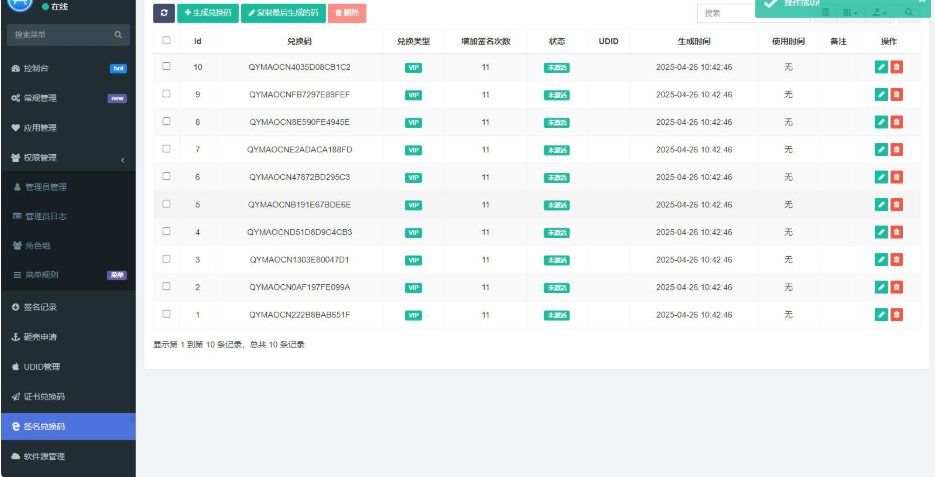Open edit for row Id 8
935x477 pixels.
click(881, 122)
